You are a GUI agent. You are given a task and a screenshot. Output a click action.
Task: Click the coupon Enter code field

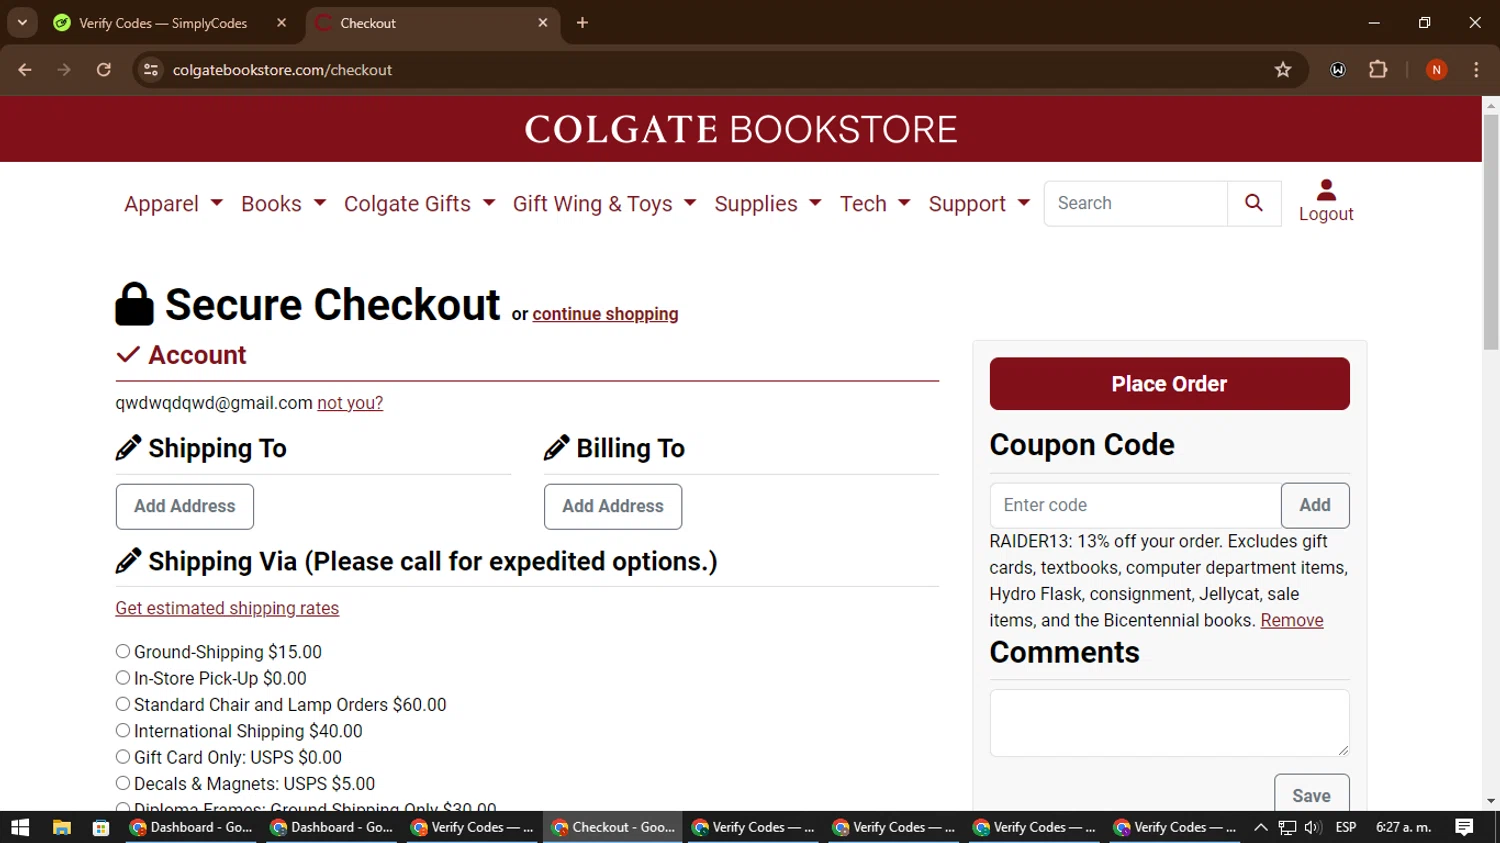(x=1135, y=505)
